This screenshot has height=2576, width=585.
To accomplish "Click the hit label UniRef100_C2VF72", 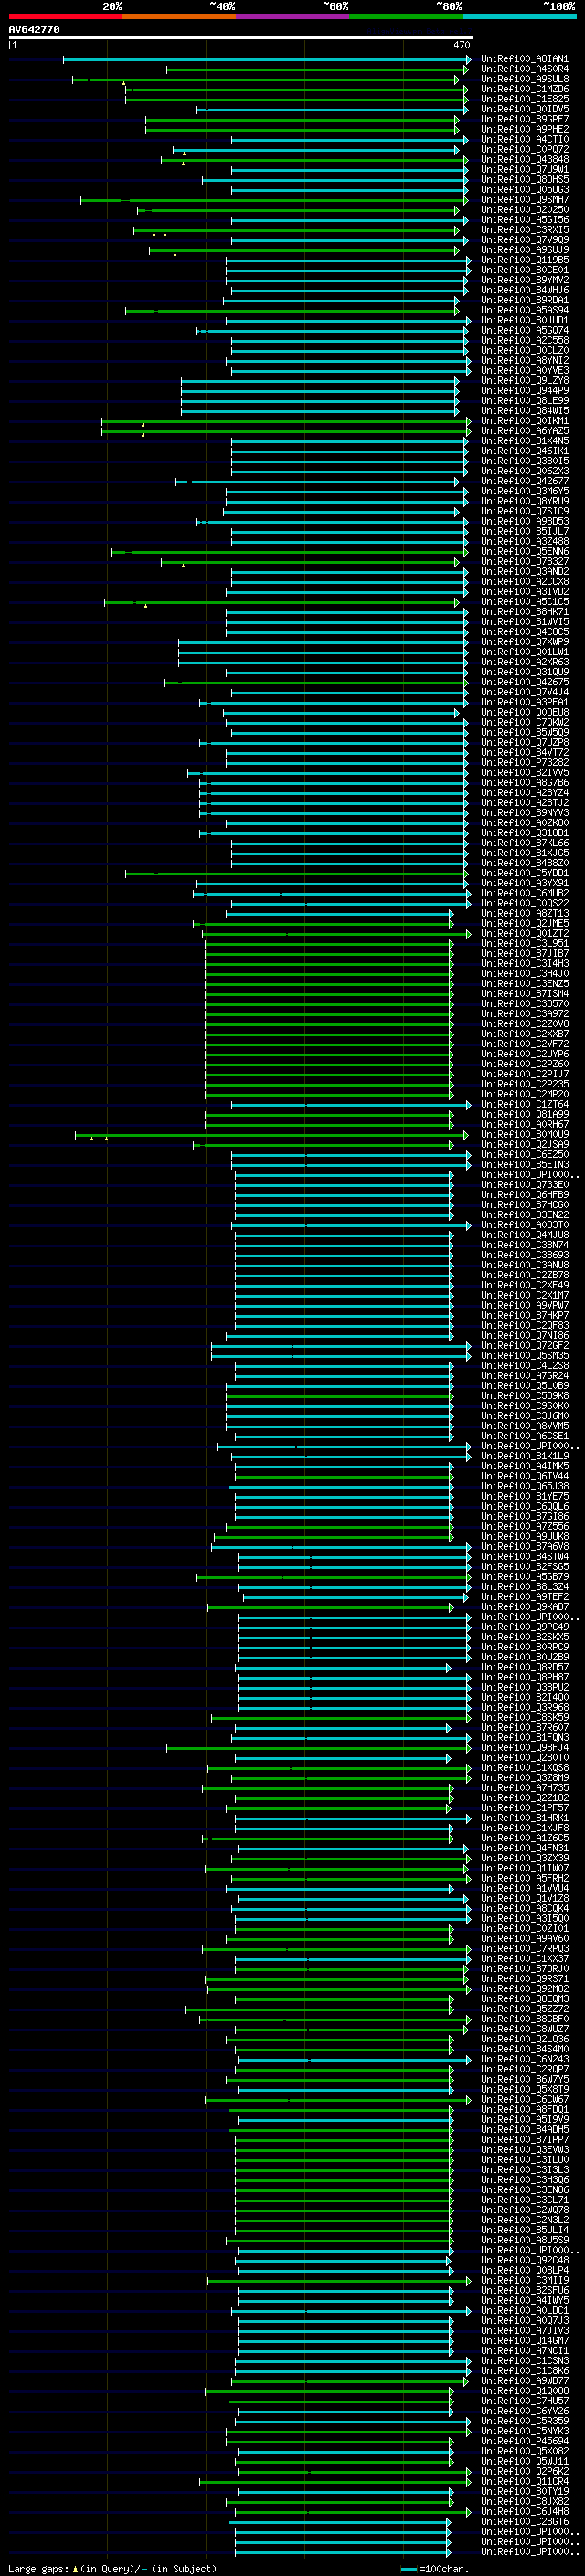I will pos(525,1044).
